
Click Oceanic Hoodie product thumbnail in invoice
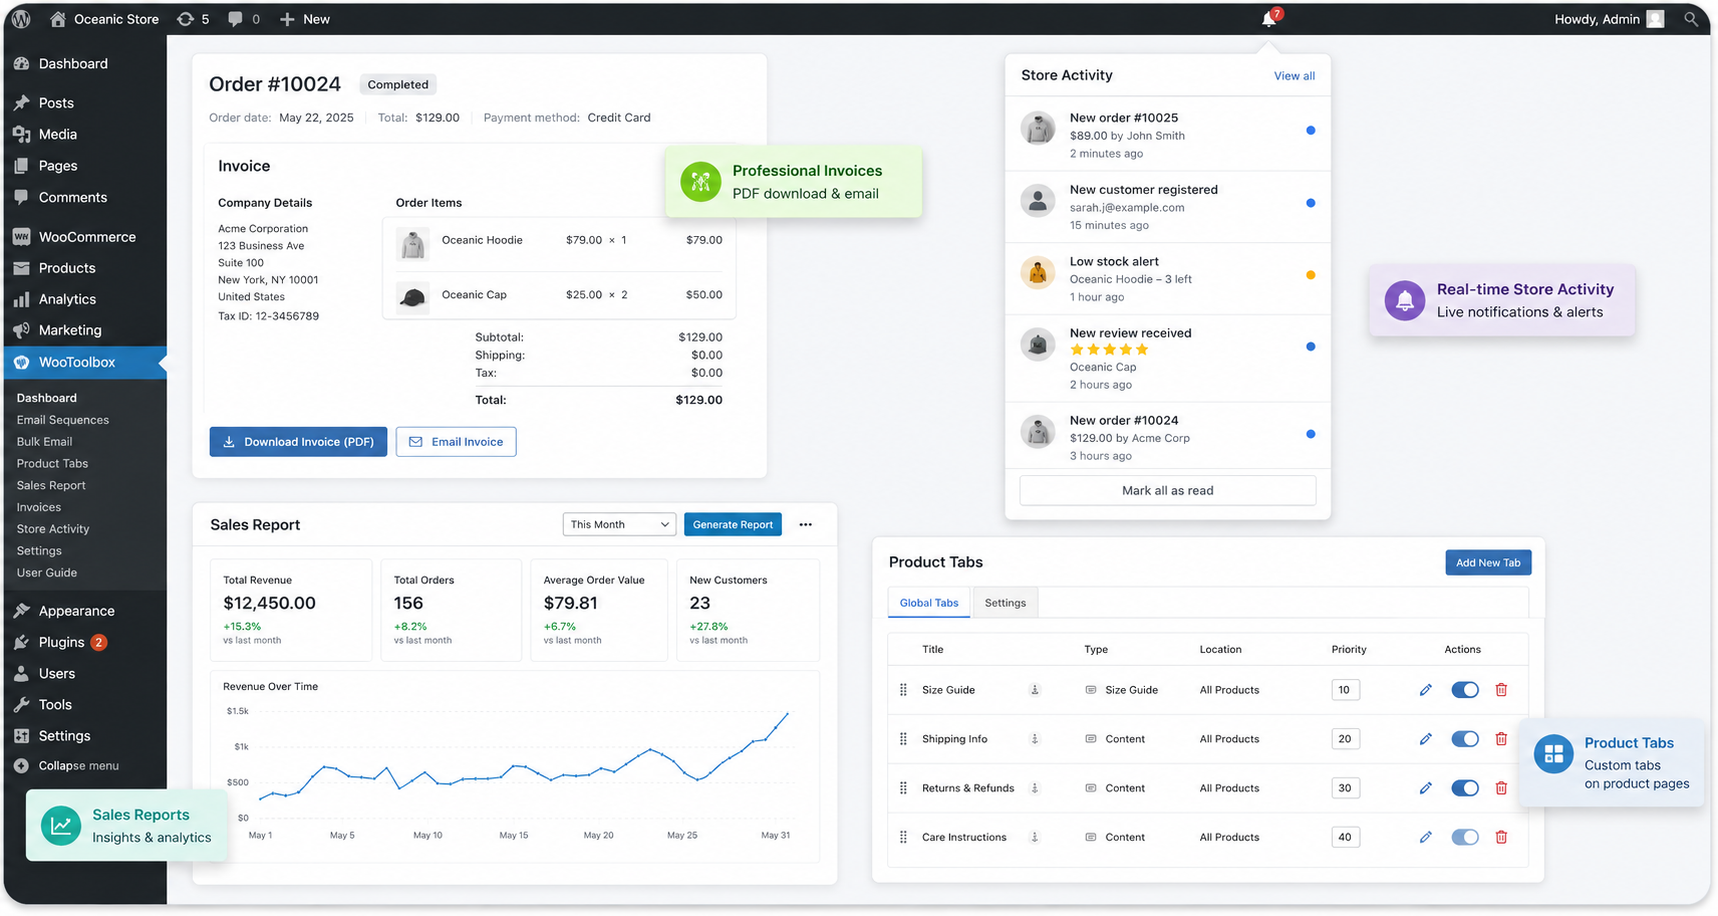[x=413, y=244]
